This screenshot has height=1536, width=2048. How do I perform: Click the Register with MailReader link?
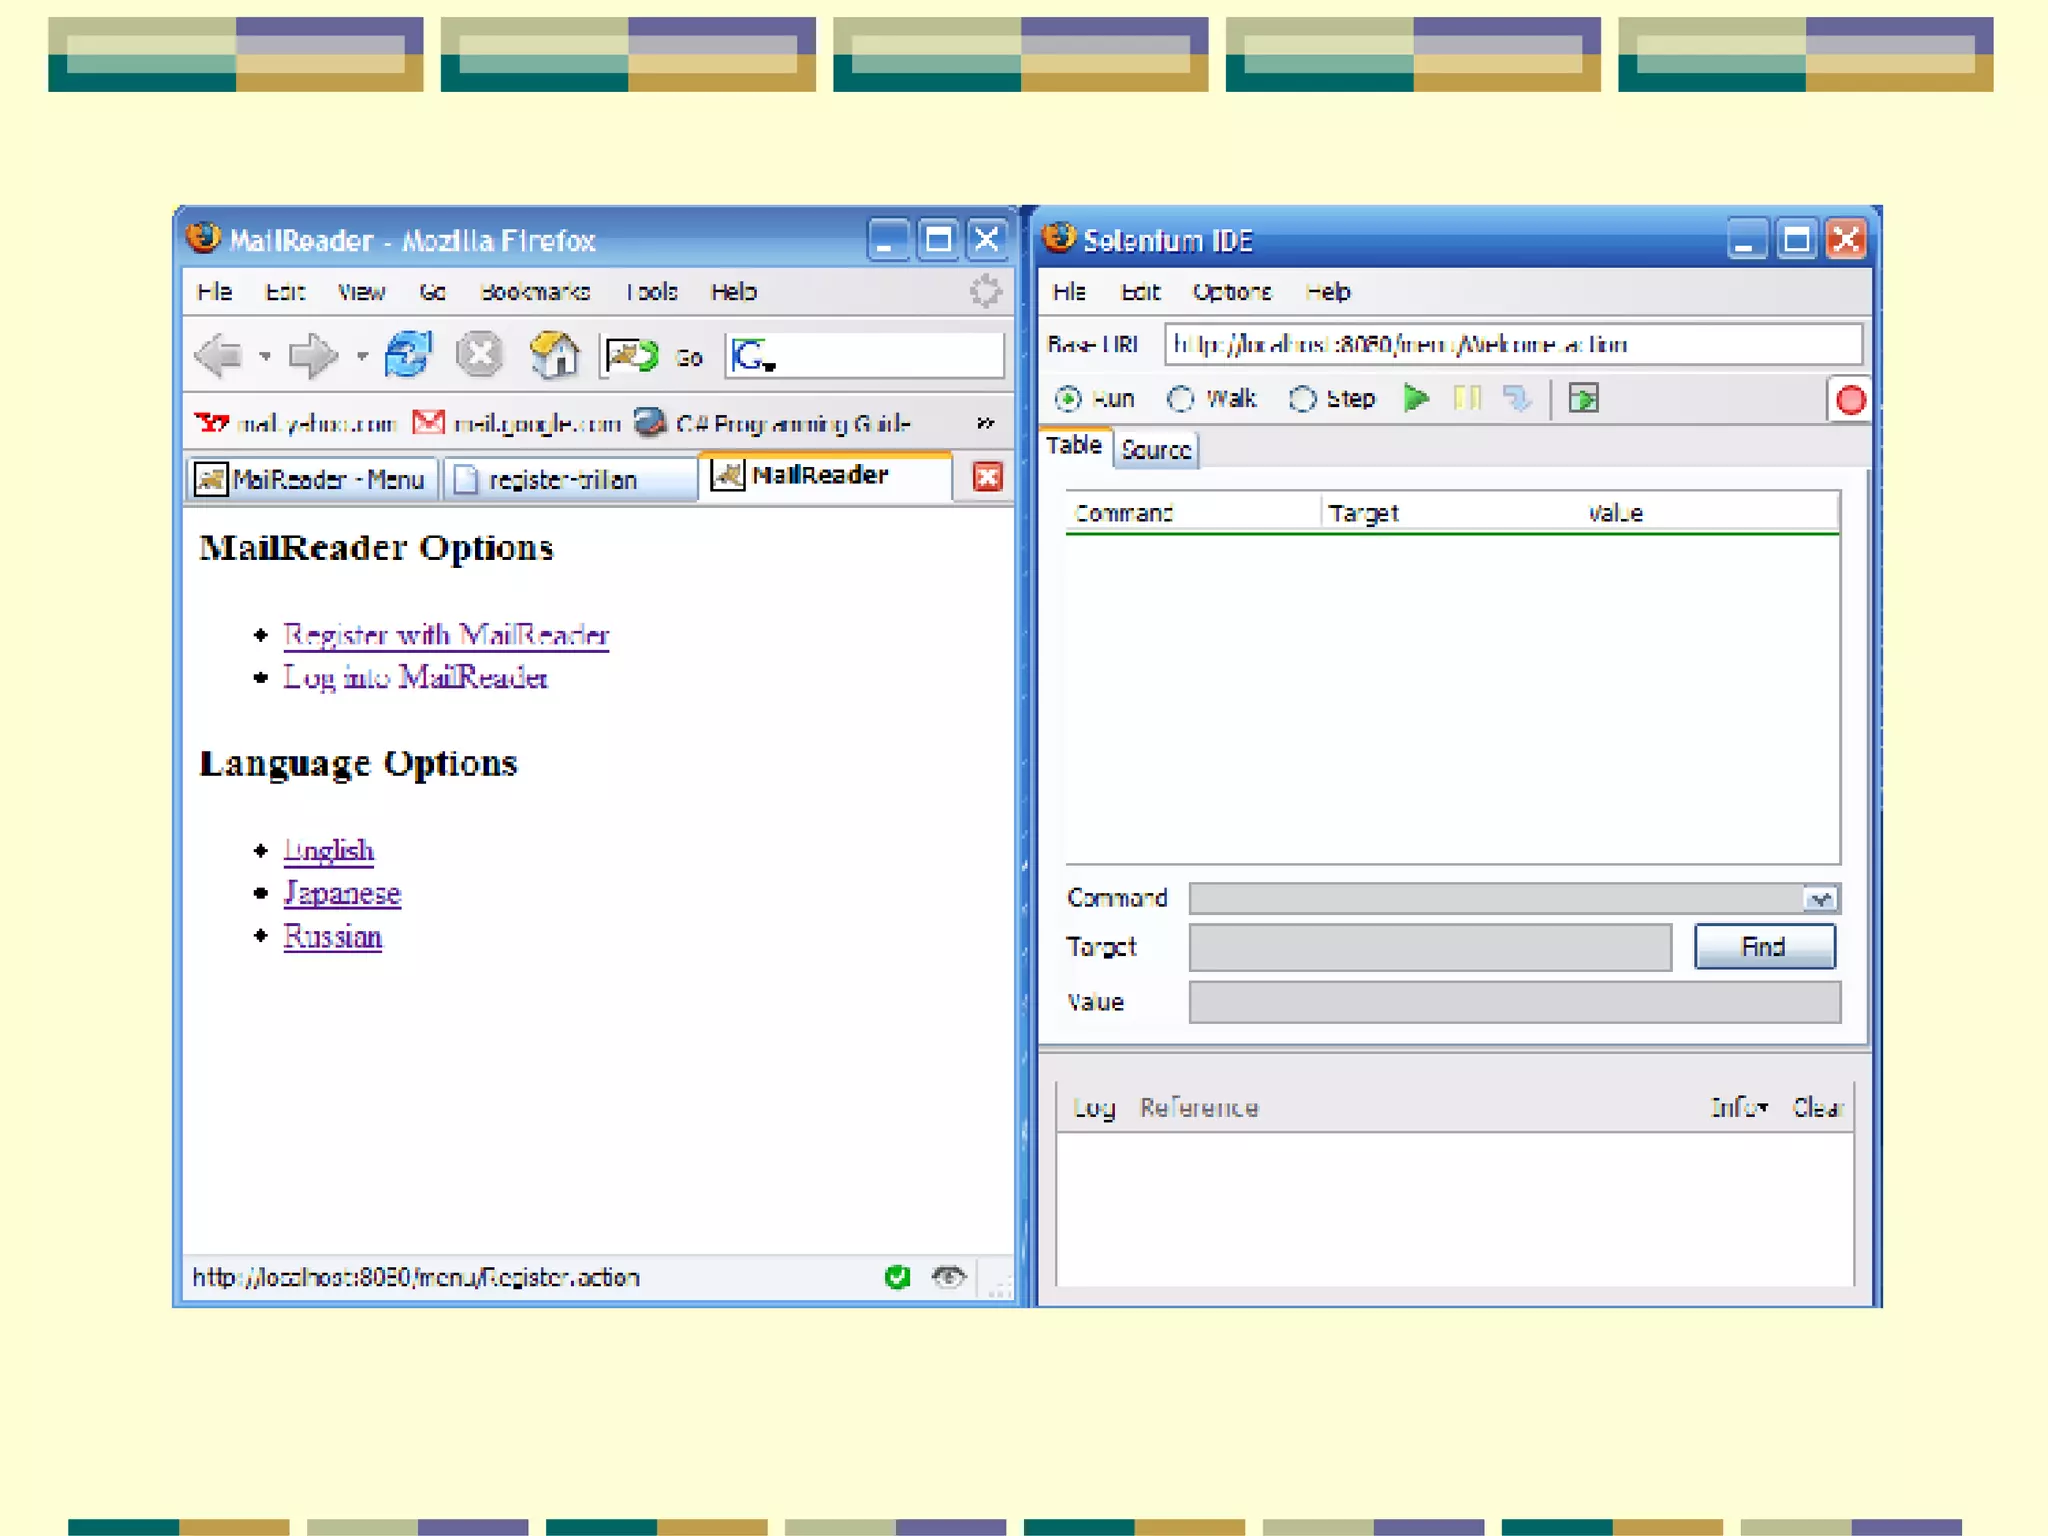click(x=446, y=635)
